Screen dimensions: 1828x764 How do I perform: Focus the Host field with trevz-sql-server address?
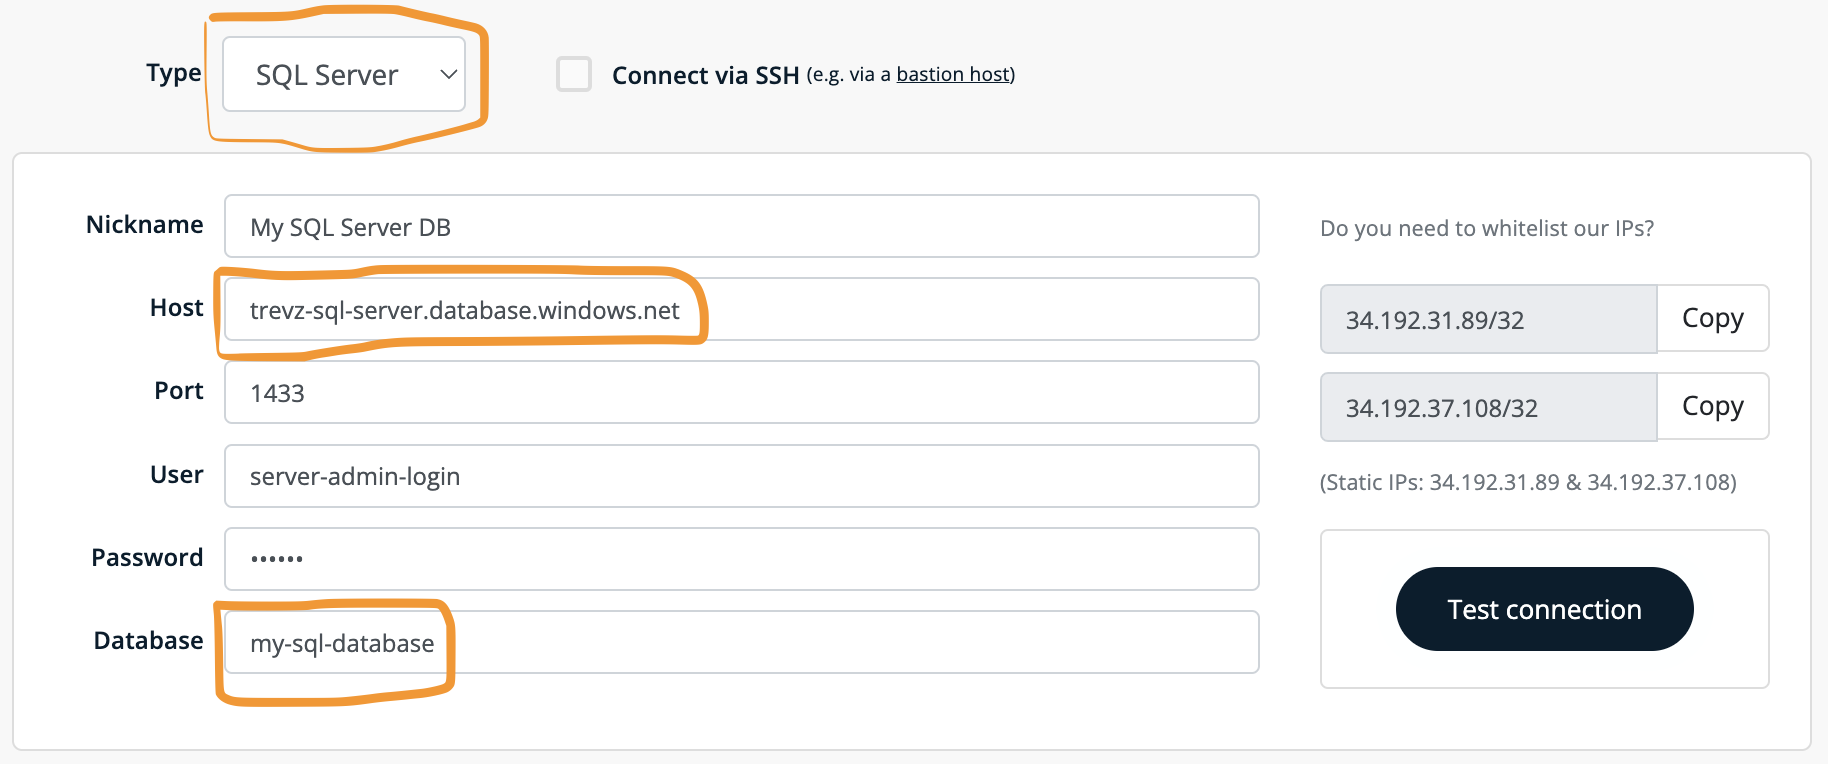741,309
